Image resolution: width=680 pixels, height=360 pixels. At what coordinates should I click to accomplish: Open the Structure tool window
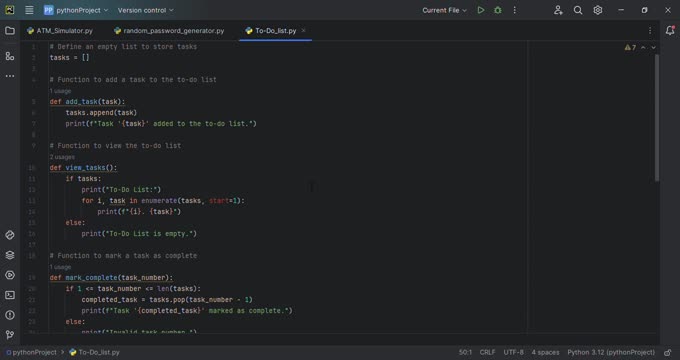10,56
